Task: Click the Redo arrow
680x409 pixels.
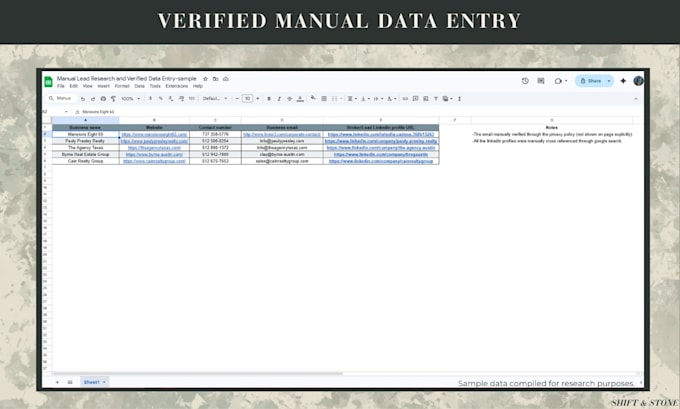Action: pos(93,99)
